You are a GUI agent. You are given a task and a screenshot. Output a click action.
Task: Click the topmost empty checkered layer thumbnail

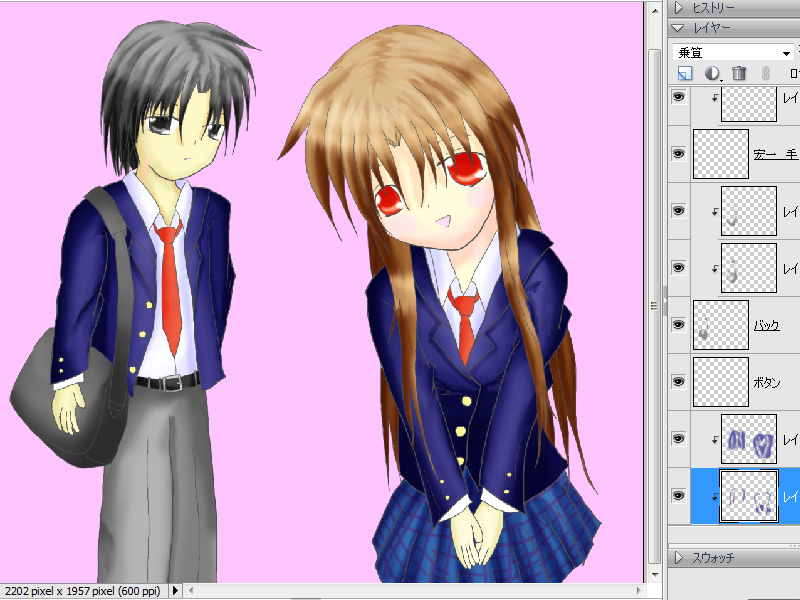[x=748, y=104]
